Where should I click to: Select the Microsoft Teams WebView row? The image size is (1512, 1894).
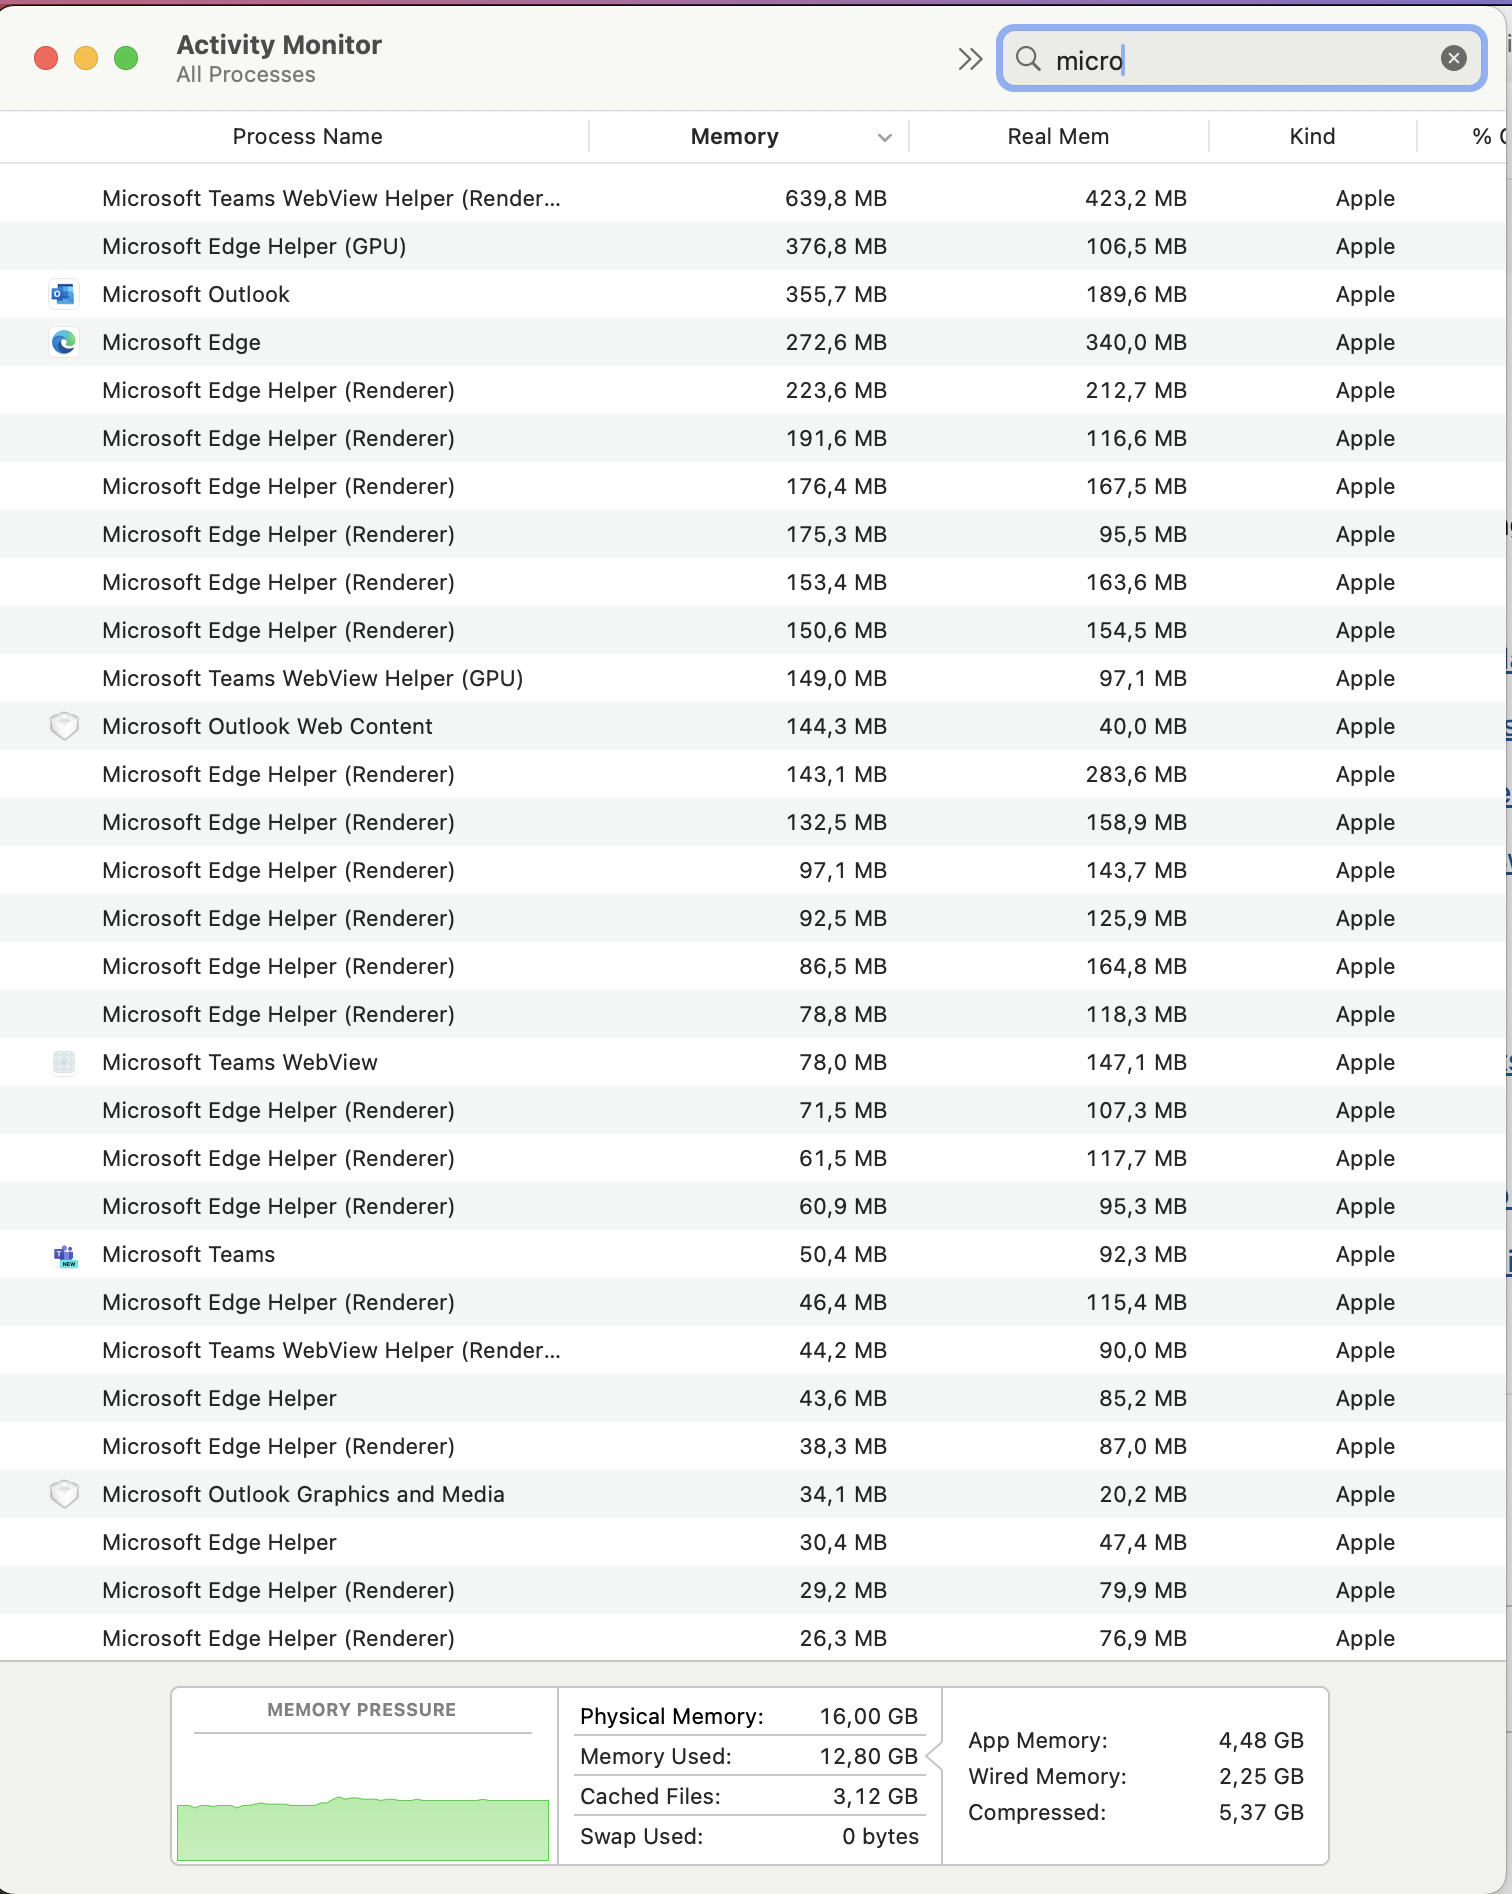coord(753,1062)
